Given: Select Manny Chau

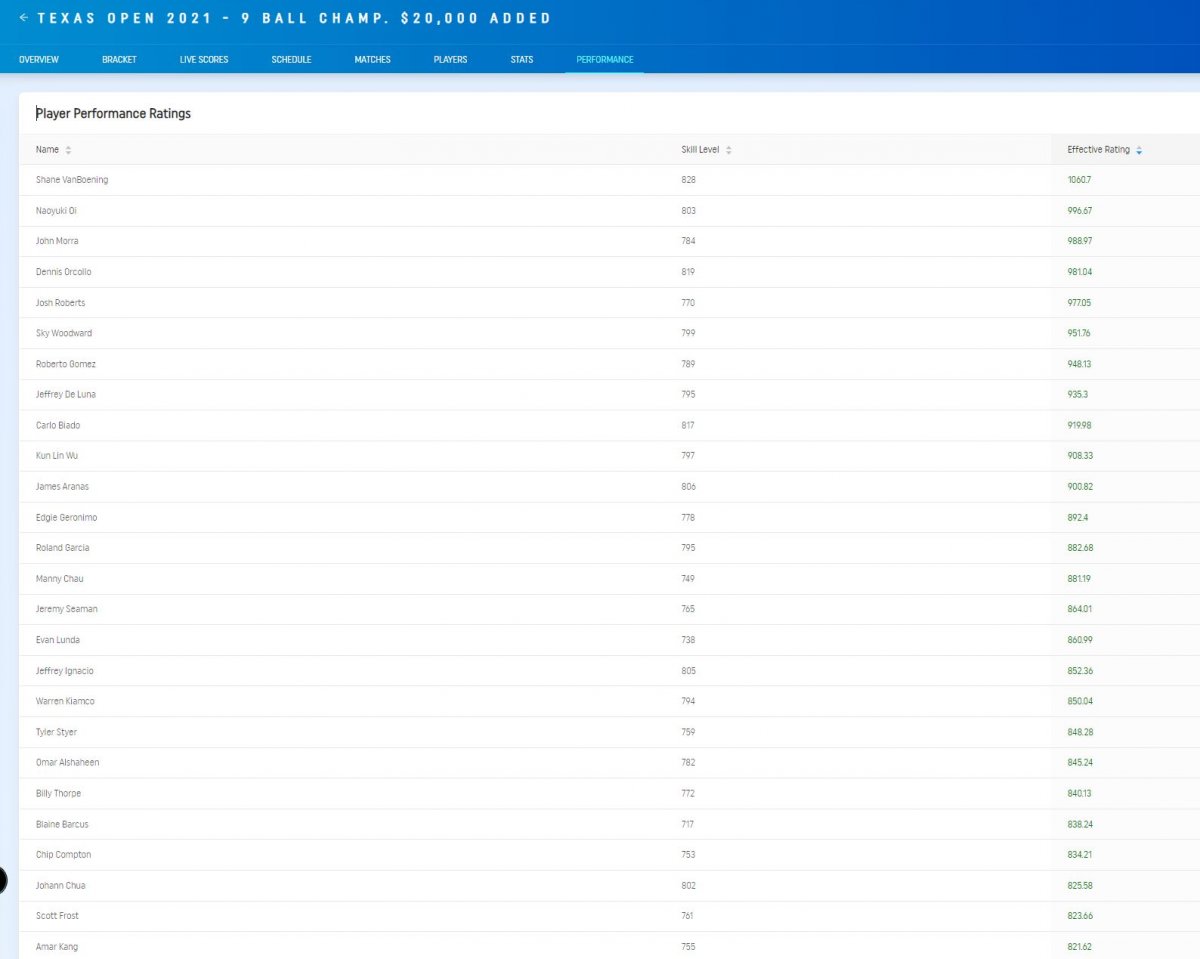Looking at the screenshot, I should [x=60, y=578].
